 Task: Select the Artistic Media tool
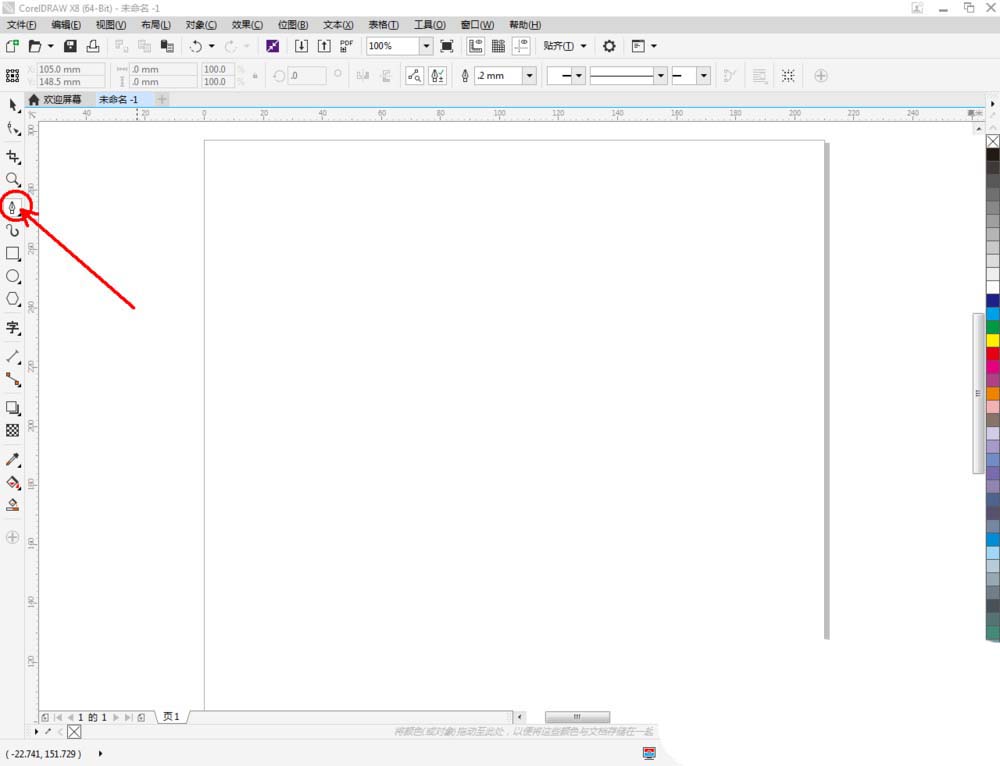pos(13,230)
